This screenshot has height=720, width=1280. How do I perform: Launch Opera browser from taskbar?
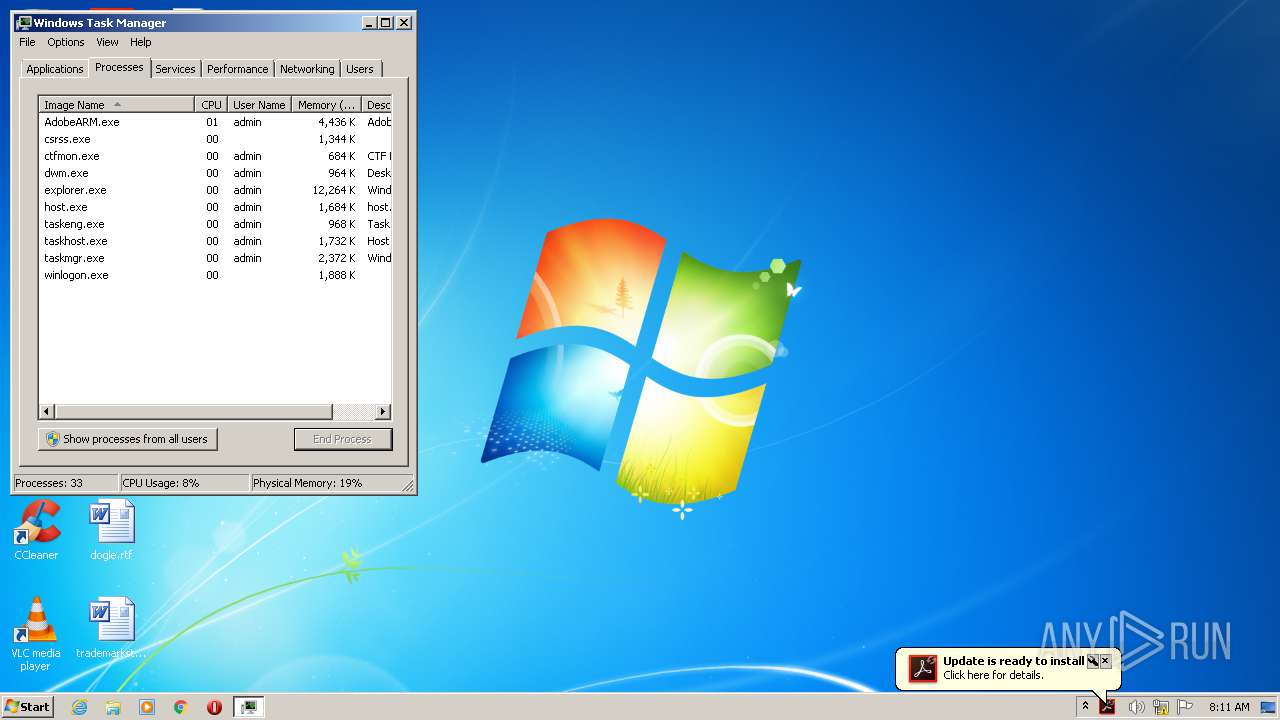(x=214, y=707)
